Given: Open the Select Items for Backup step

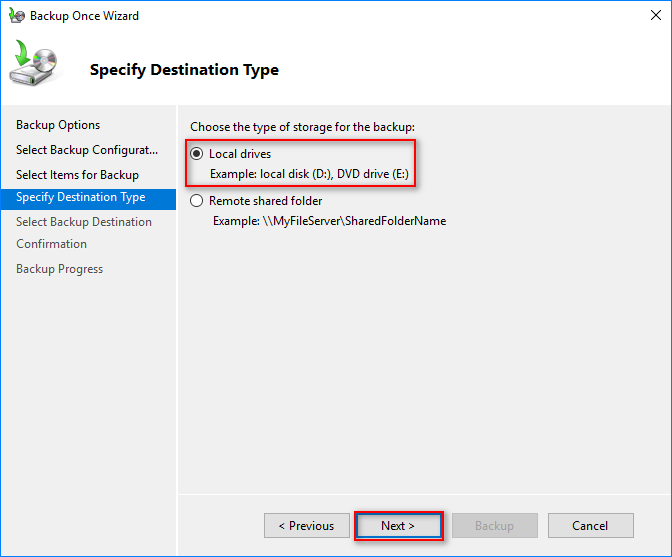Looking at the screenshot, I should 77,175.
